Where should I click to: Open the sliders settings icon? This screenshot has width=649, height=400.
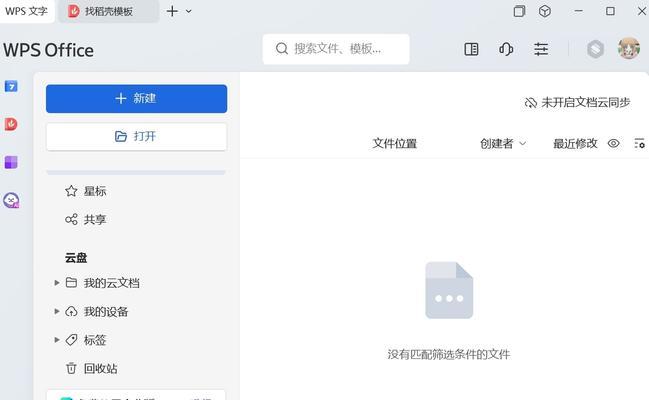pos(541,49)
